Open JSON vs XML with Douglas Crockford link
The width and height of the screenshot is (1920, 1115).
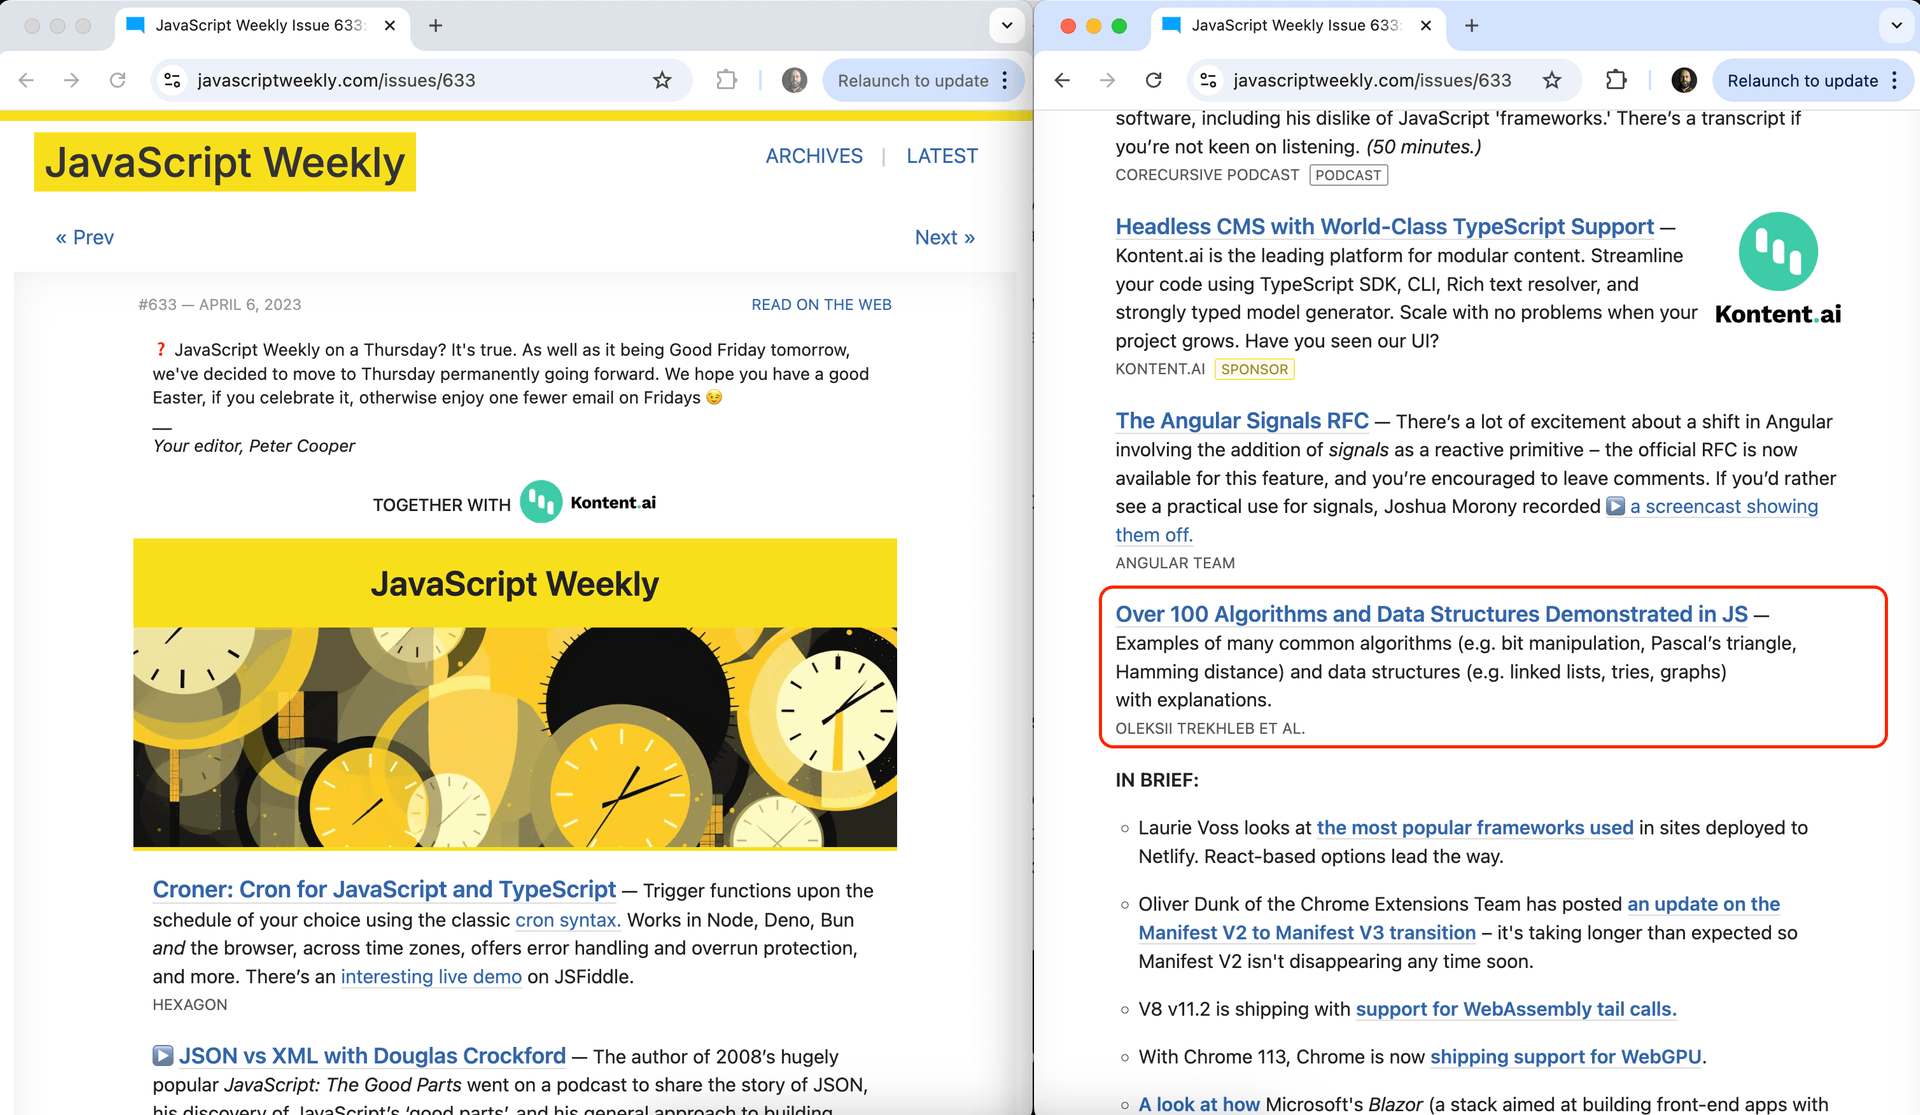click(x=372, y=1056)
